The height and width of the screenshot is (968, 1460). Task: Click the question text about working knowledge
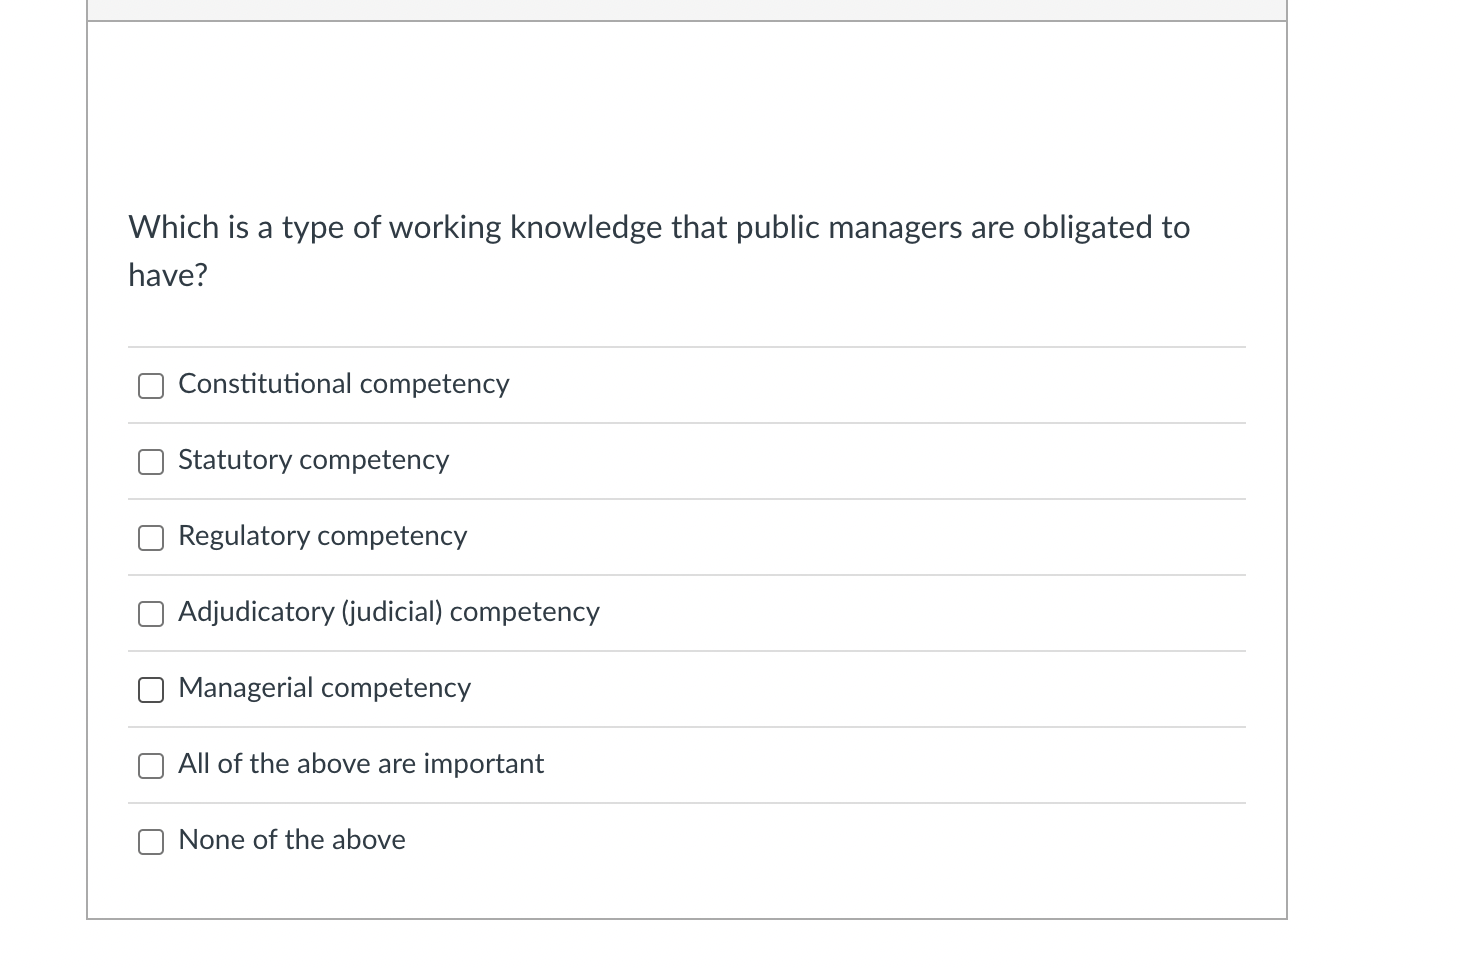tap(658, 250)
